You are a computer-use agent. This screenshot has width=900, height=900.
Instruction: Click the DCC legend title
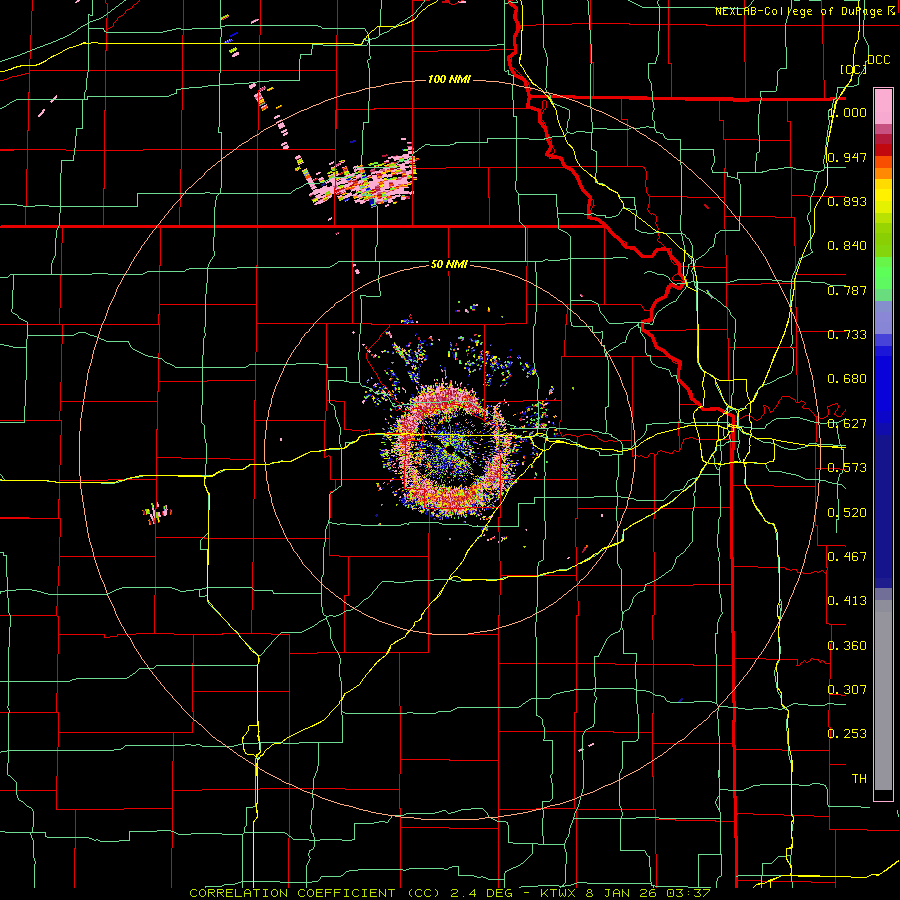879,59
